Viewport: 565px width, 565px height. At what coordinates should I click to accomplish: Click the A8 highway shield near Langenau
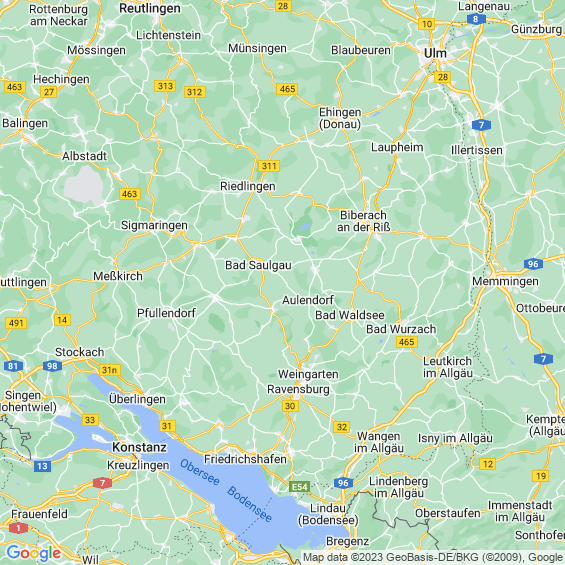476,19
